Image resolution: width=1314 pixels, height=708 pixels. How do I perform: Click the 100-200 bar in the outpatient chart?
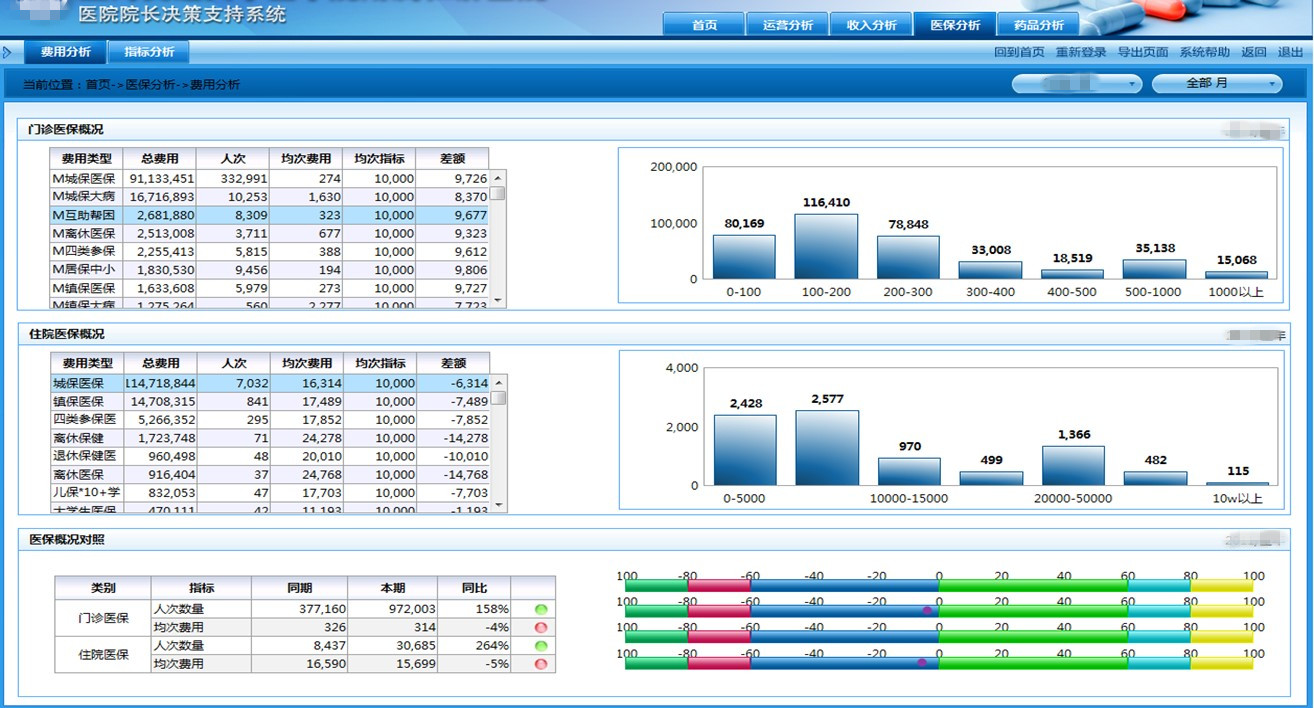[x=826, y=246]
